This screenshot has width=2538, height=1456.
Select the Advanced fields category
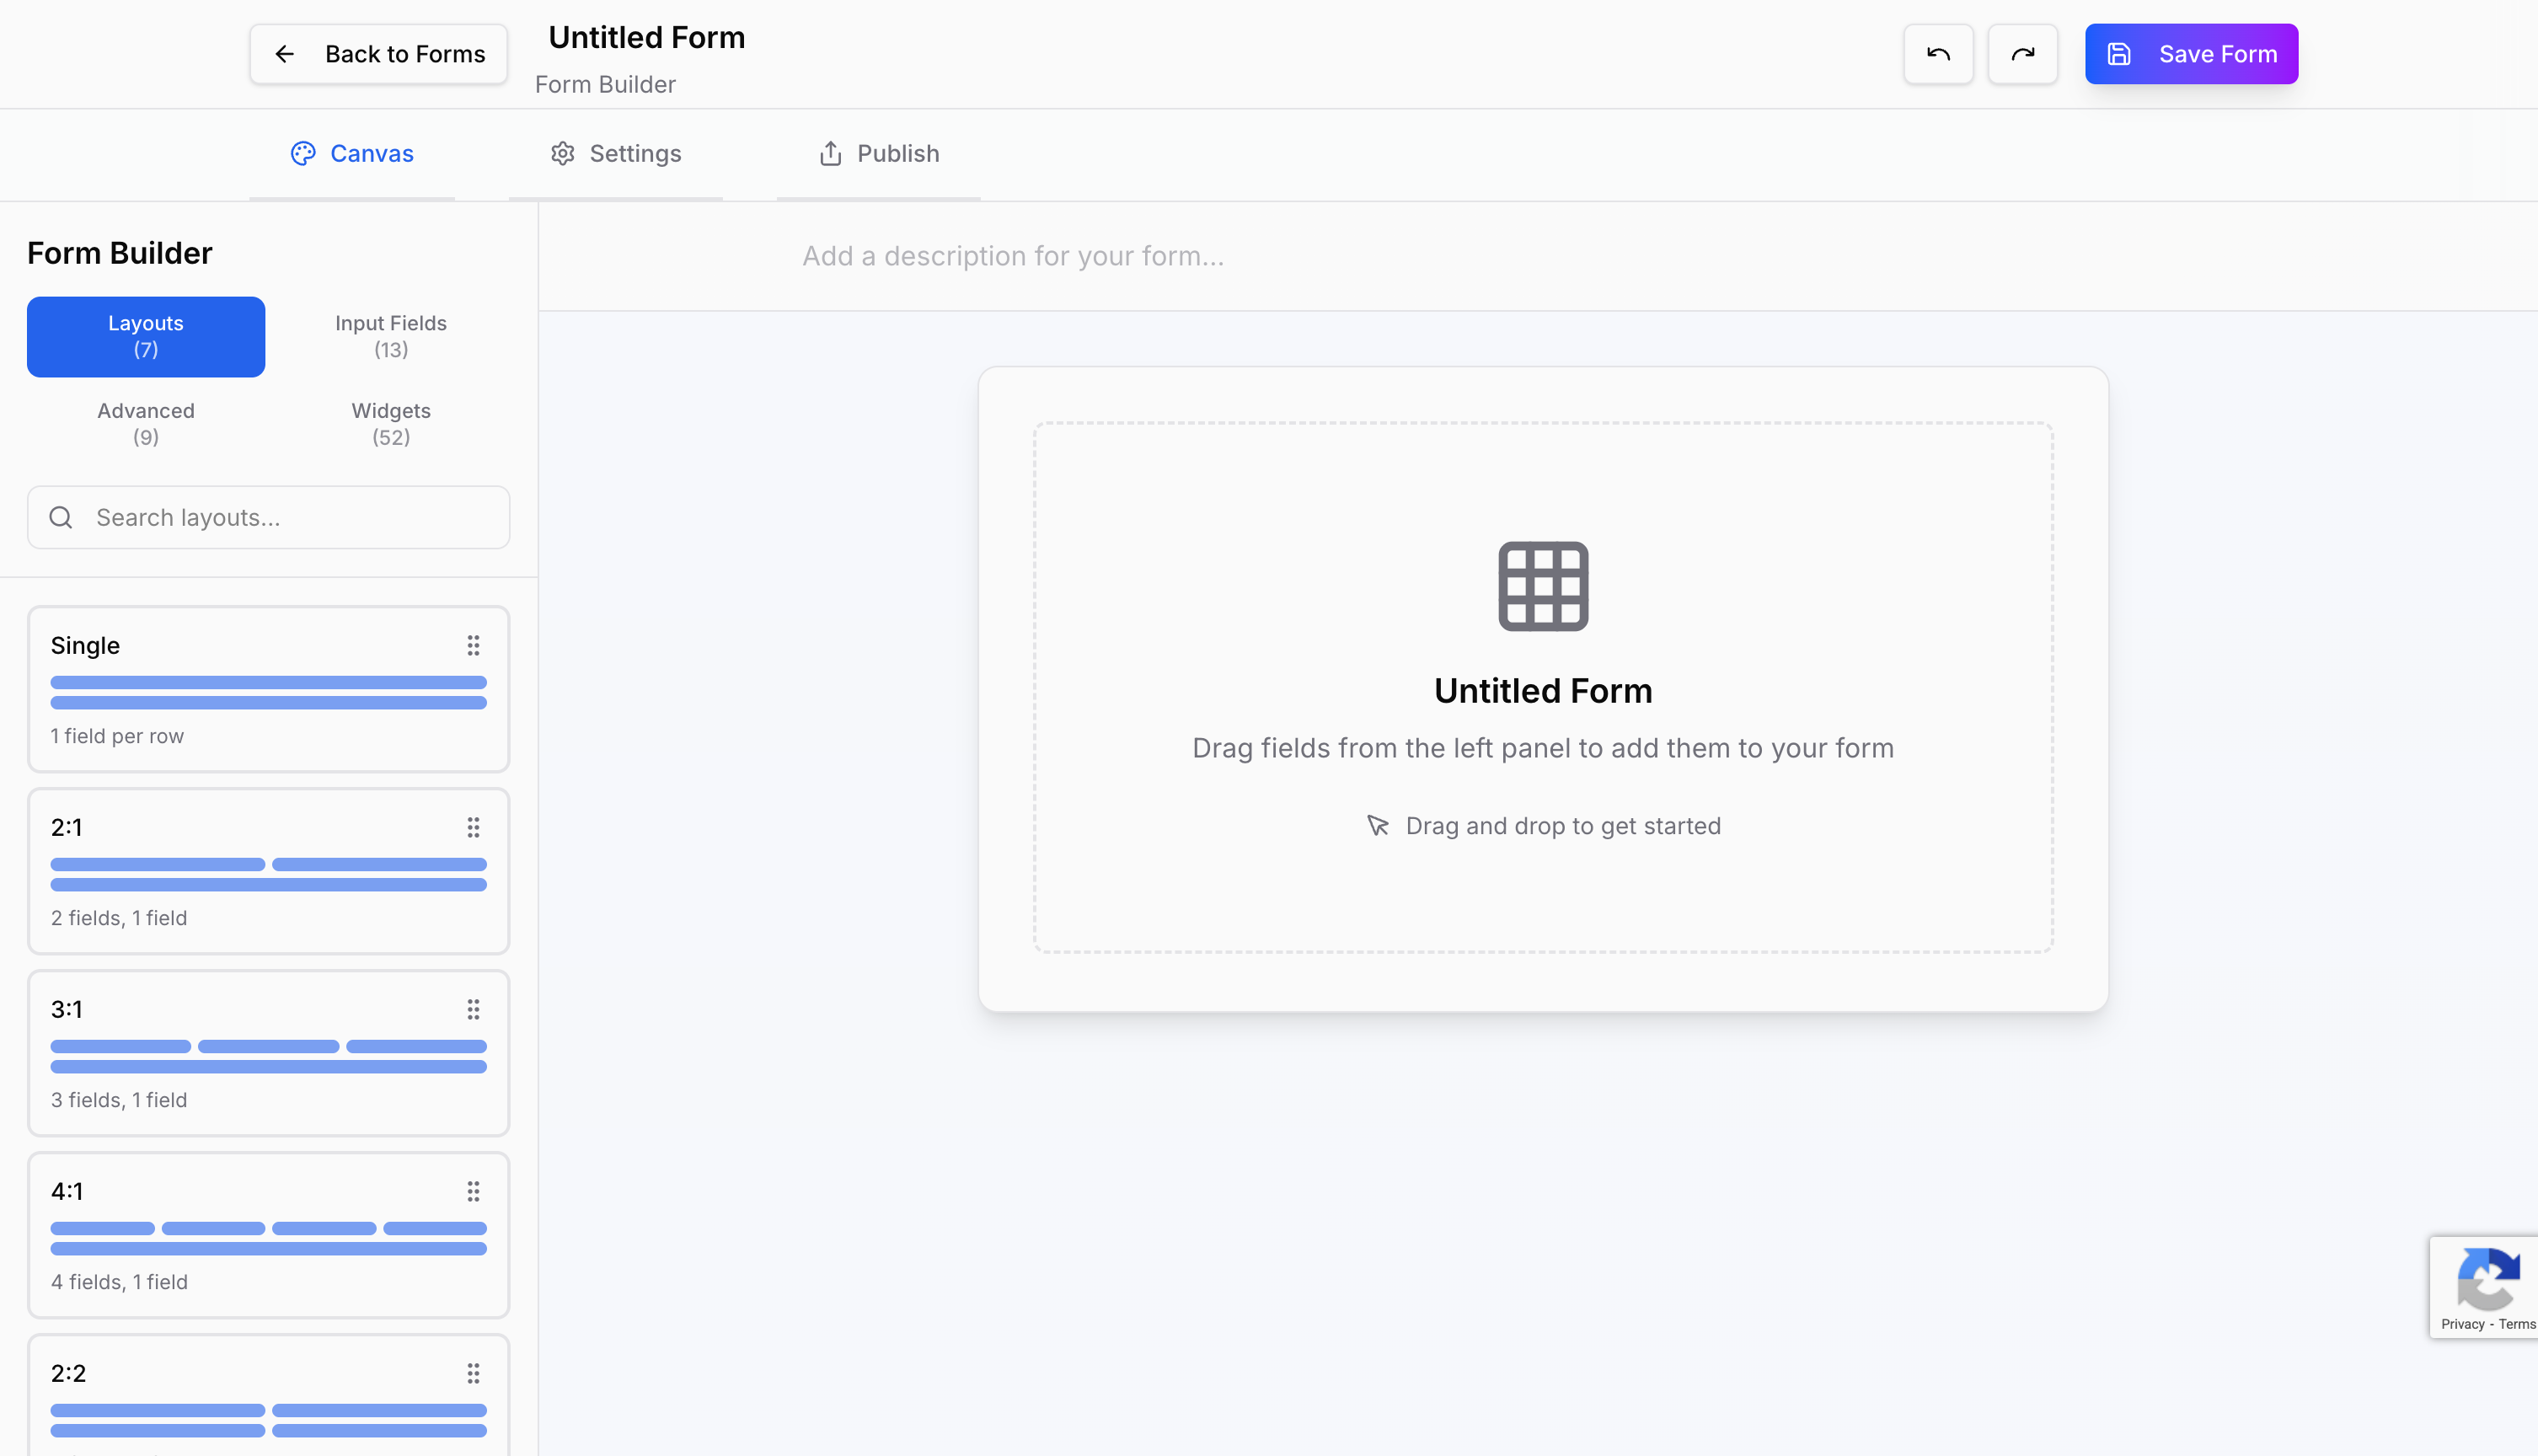tap(145, 423)
